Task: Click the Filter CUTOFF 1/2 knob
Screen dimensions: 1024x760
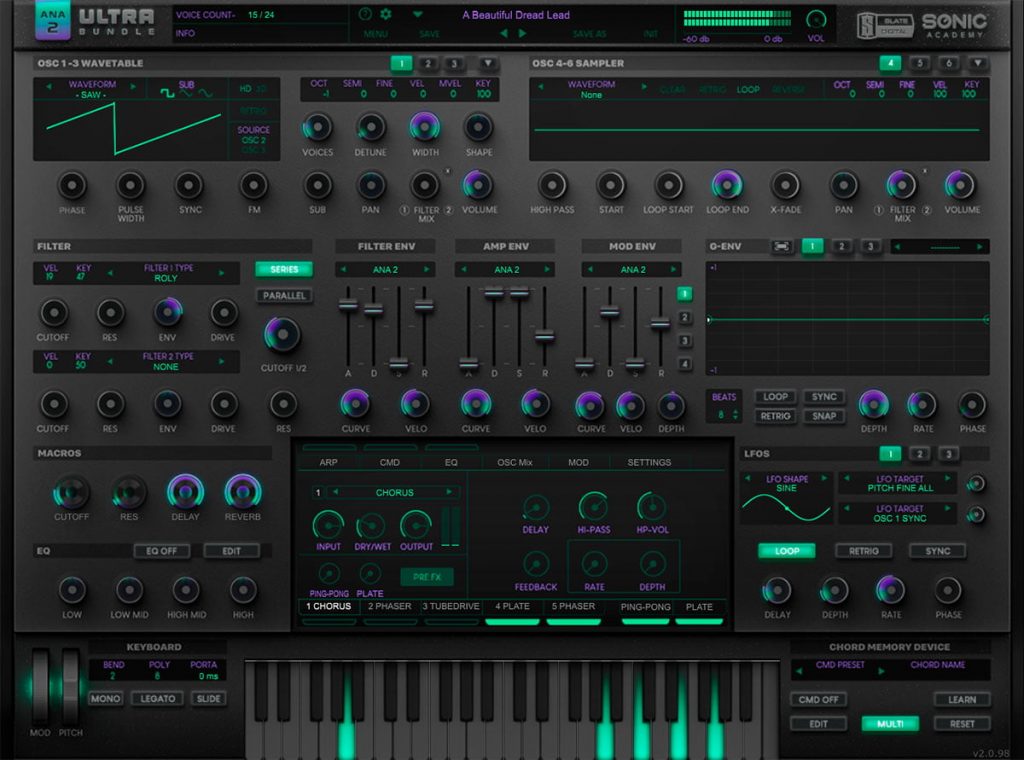Action: point(282,335)
